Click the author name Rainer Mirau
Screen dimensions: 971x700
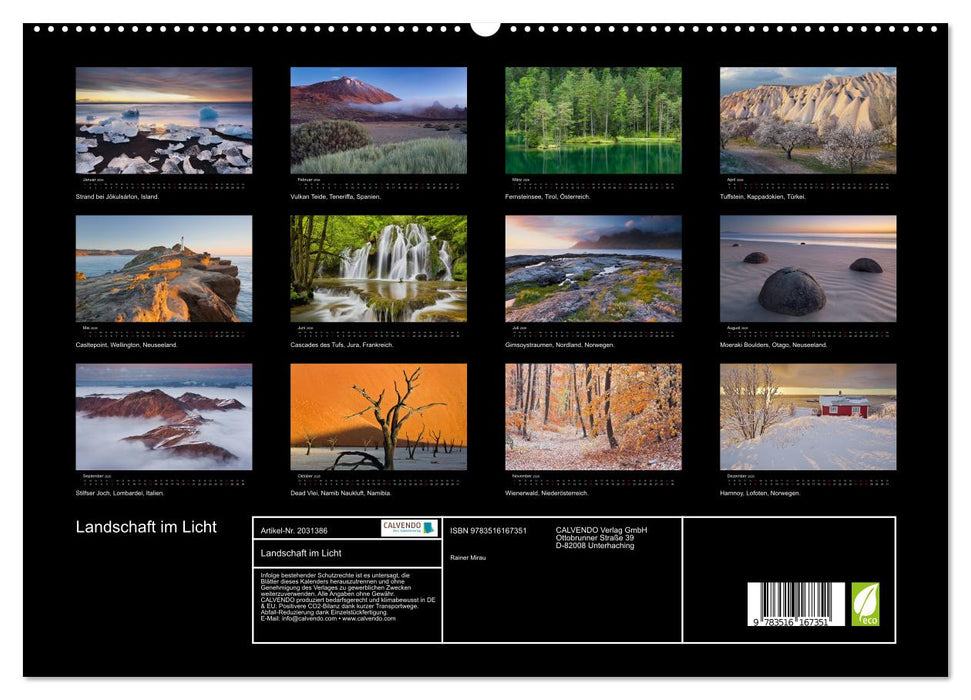466,557
